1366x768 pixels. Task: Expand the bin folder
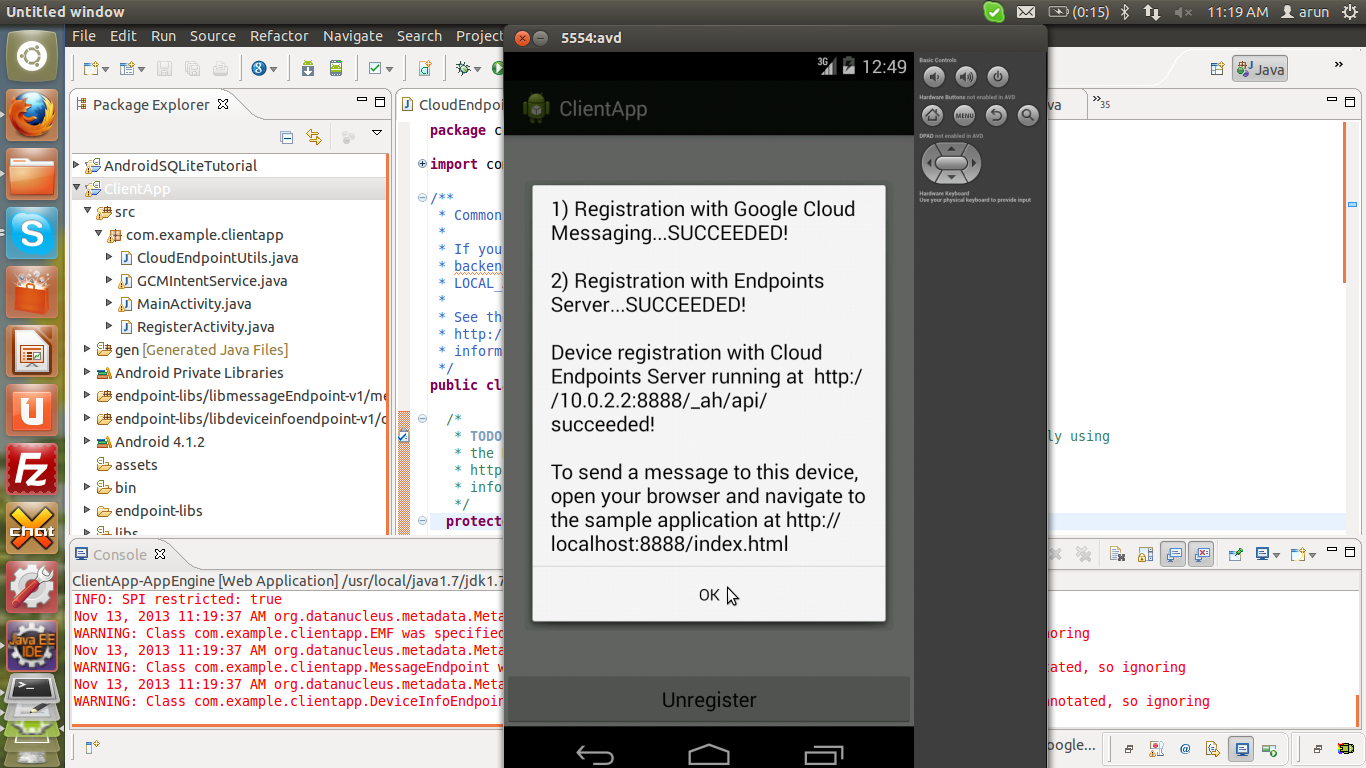[88, 488]
